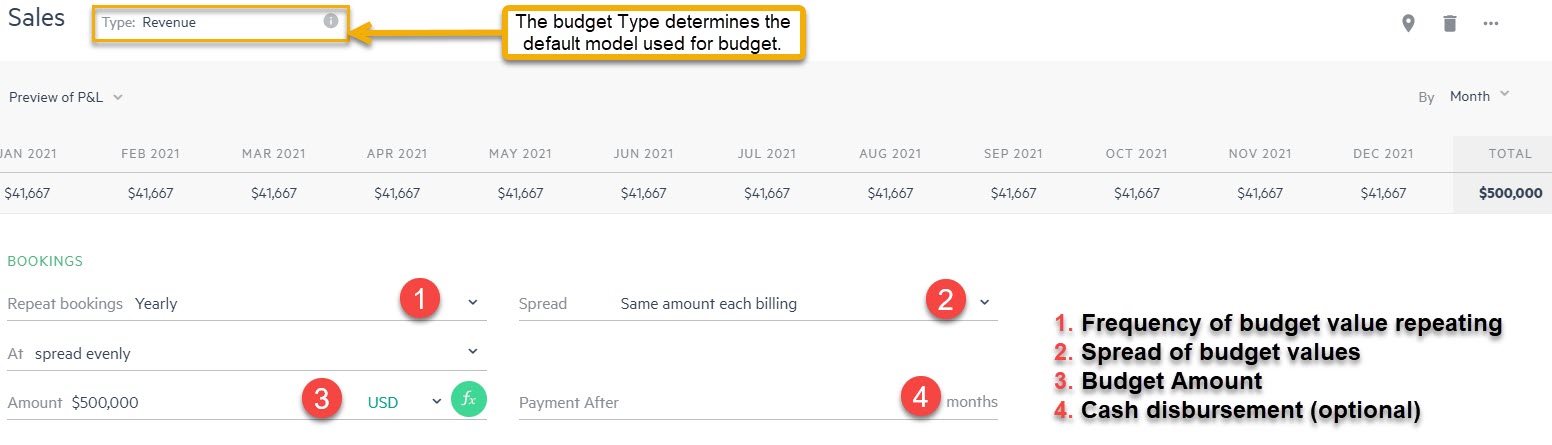Click the trash delete icon

click(x=1450, y=23)
